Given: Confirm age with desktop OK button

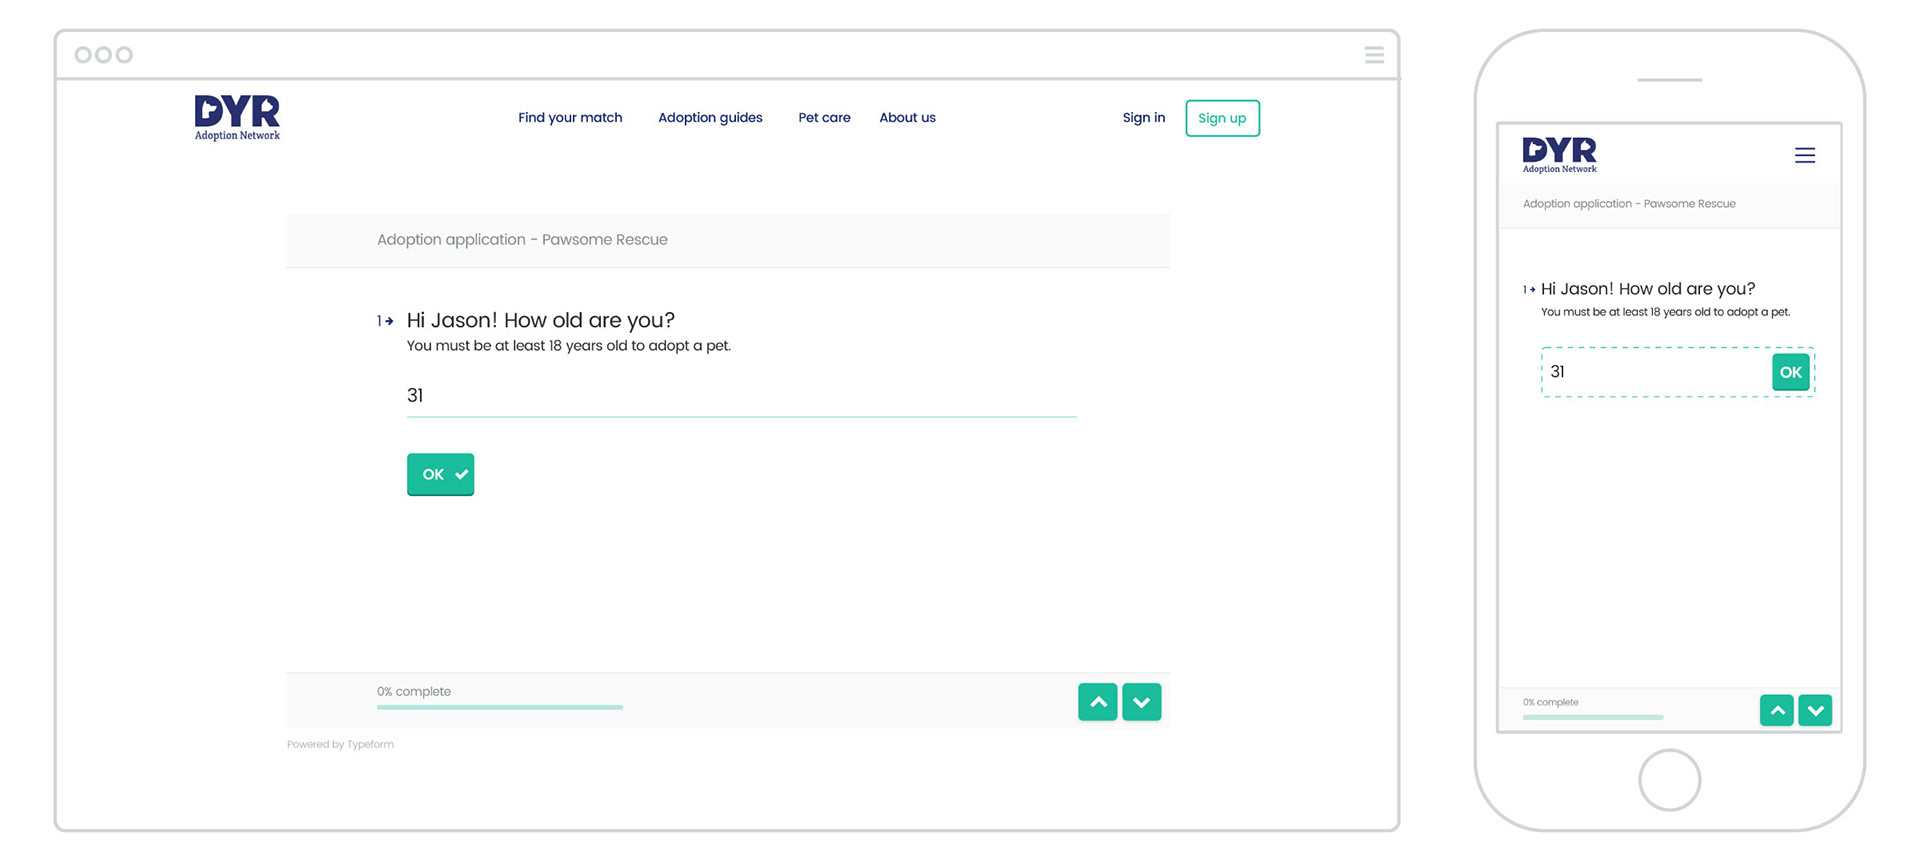Looking at the screenshot, I should coord(440,474).
